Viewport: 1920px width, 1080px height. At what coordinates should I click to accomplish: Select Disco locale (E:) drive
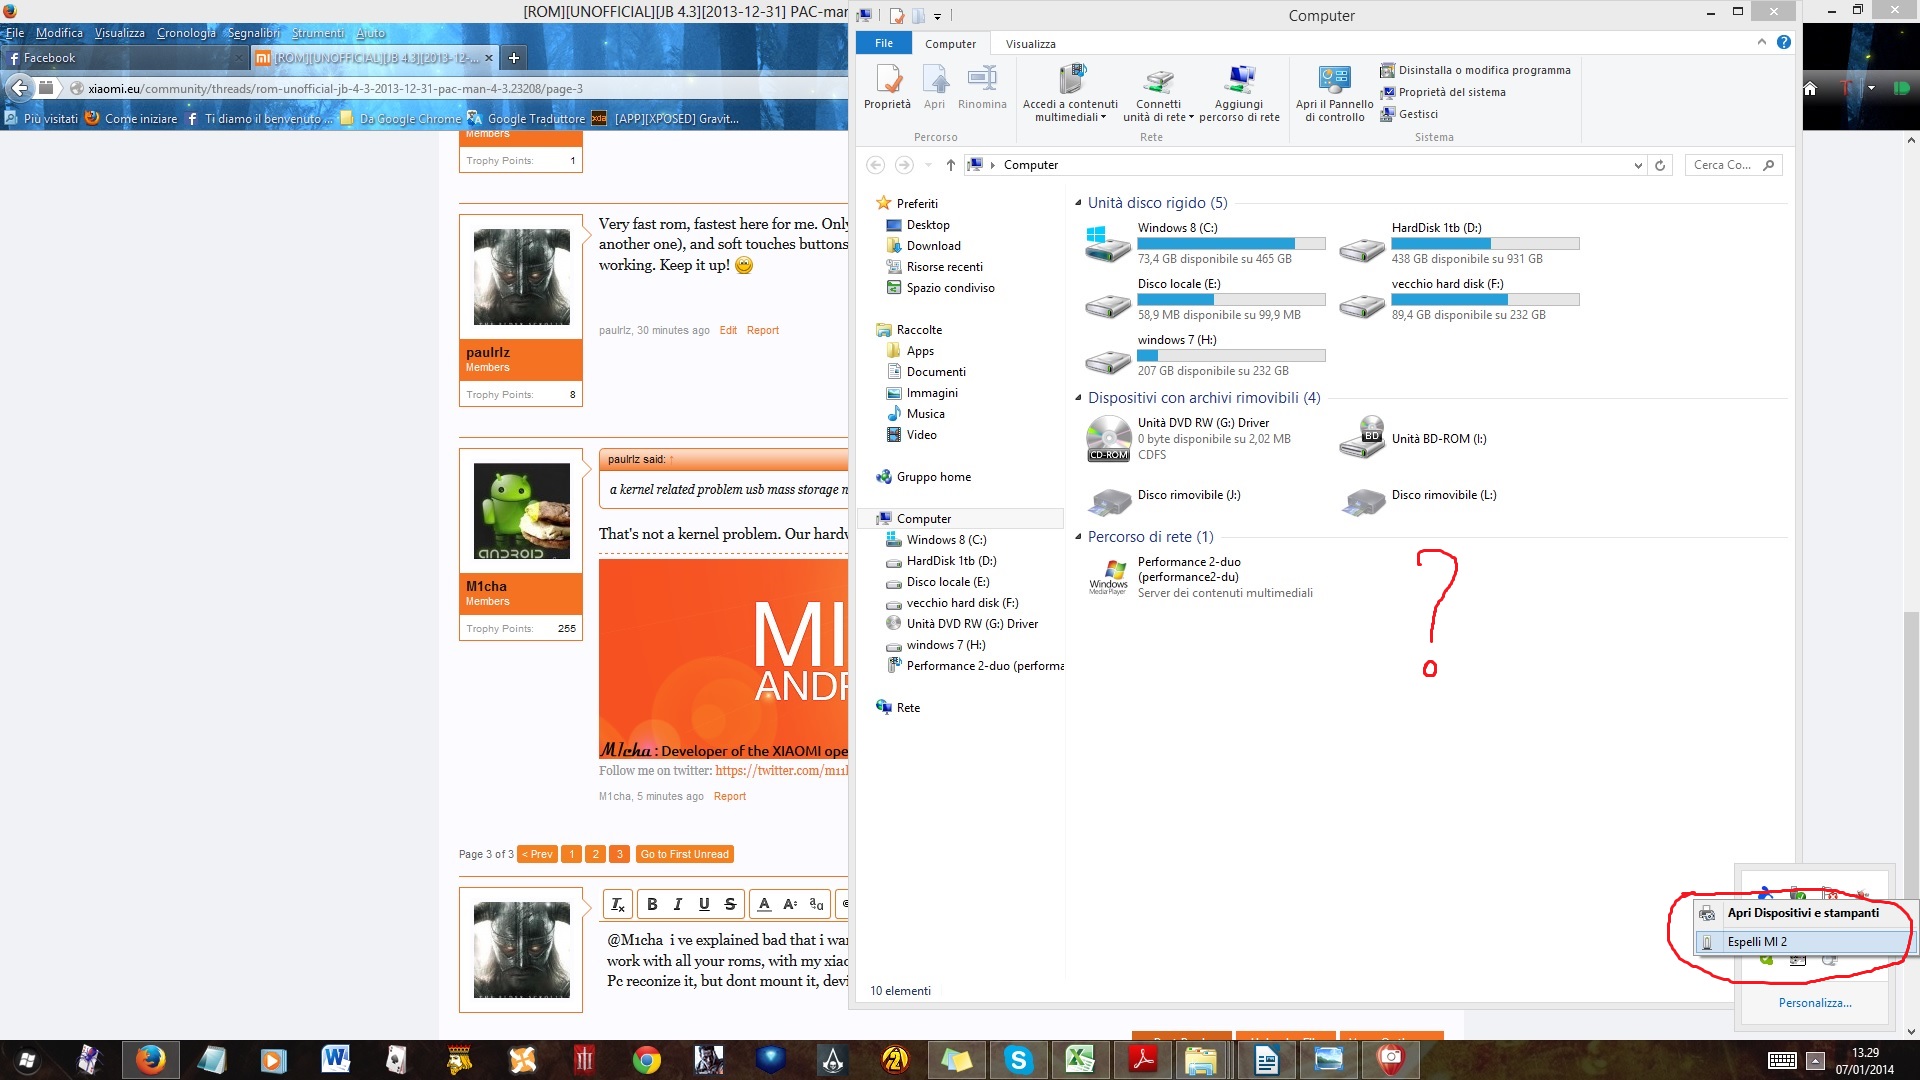coord(1205,300)
